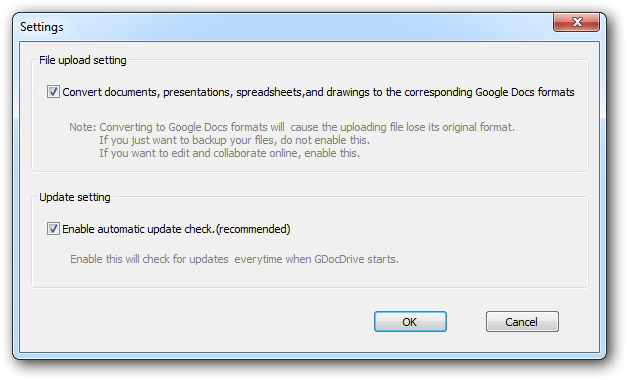The height and width of the screenshot is (380, 627).
Task: Toggle the Enable automatic update check checkbox
Action: tap(53, 229)
